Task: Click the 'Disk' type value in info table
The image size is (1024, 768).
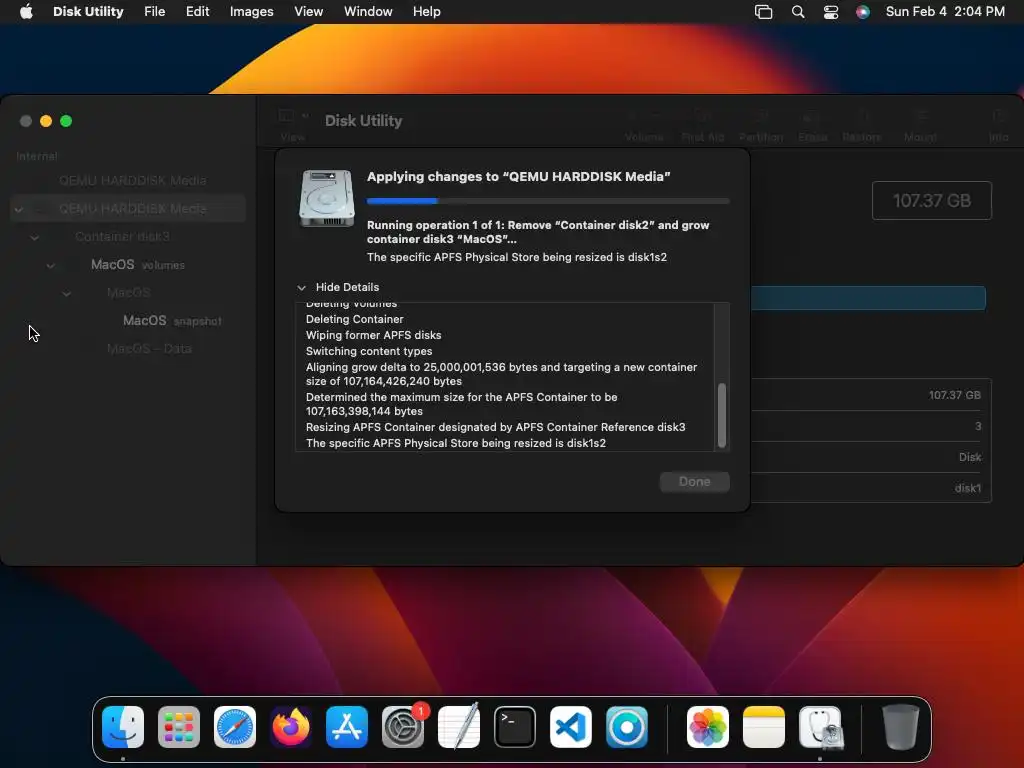Action: (x=970, y=457)
